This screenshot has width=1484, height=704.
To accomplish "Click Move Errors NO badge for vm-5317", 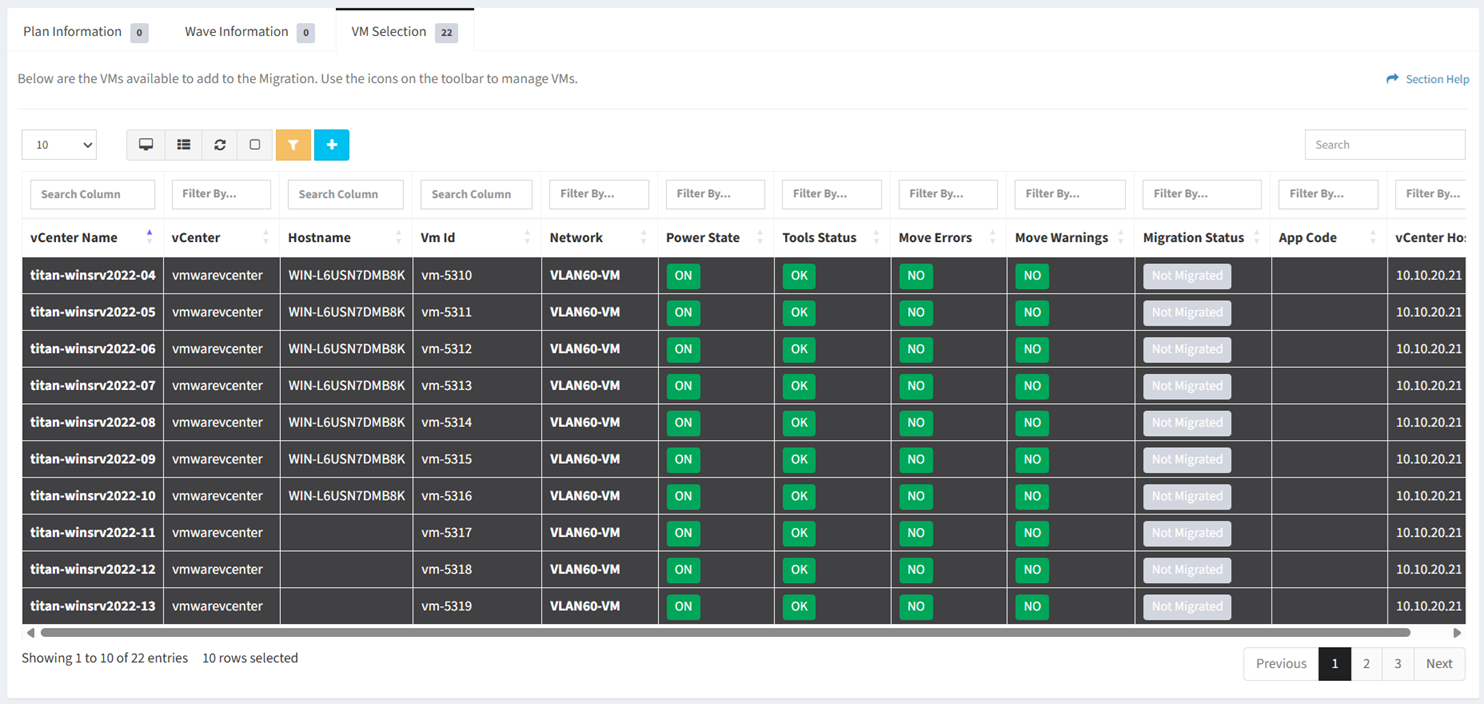I will click(x=916, y=533).
